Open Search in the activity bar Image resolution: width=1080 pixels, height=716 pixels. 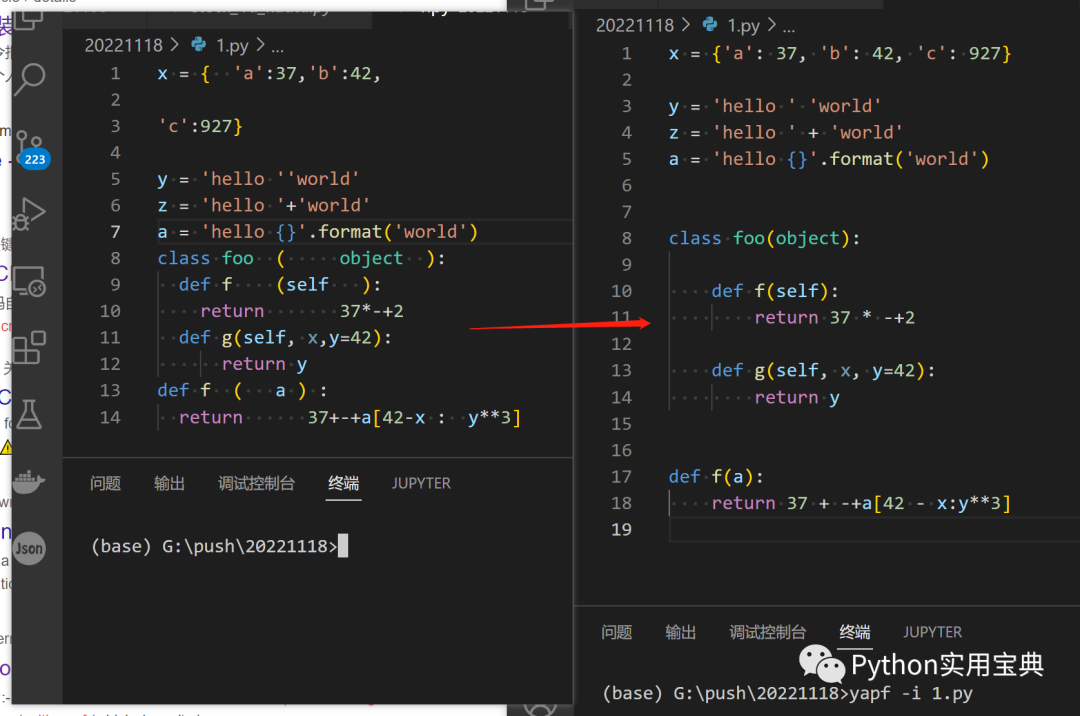pos(30,79)
